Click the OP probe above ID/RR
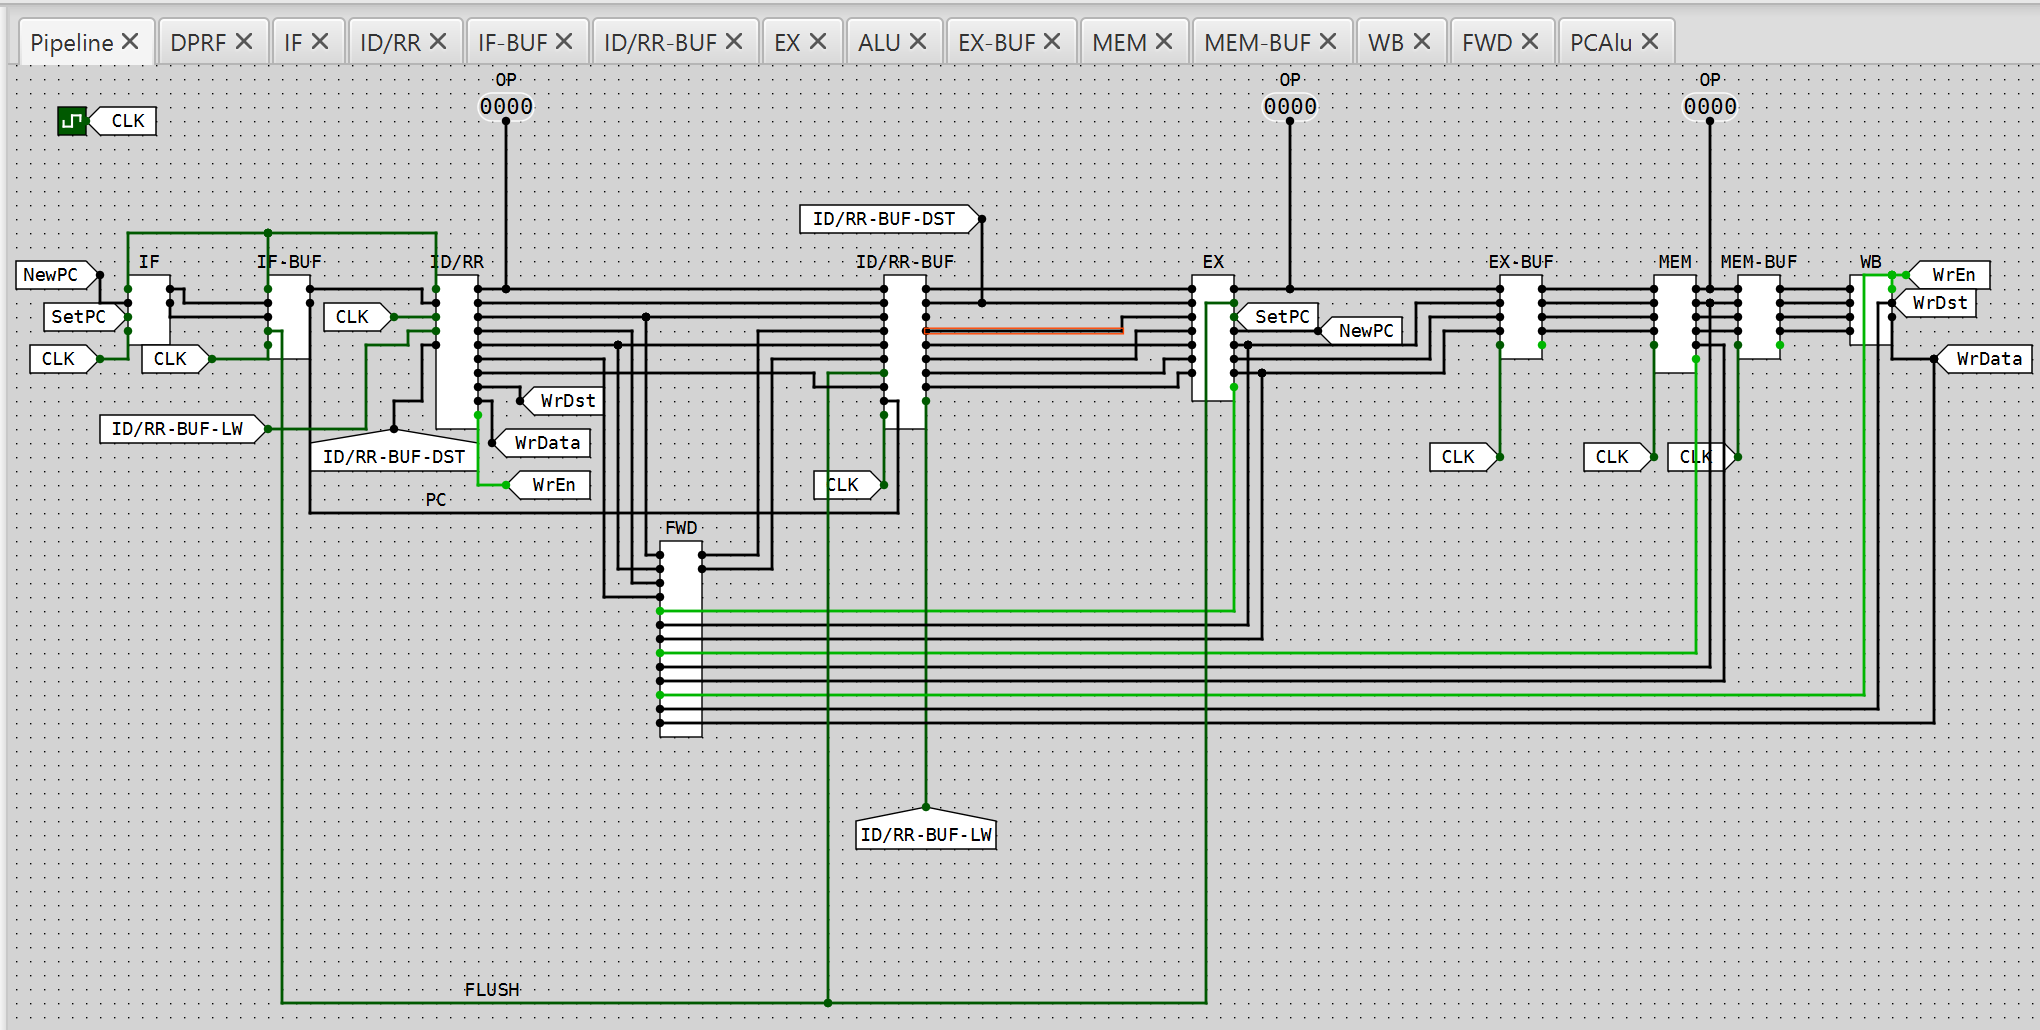Viewport: 2040px width, 1030px height. click(506, 107)
